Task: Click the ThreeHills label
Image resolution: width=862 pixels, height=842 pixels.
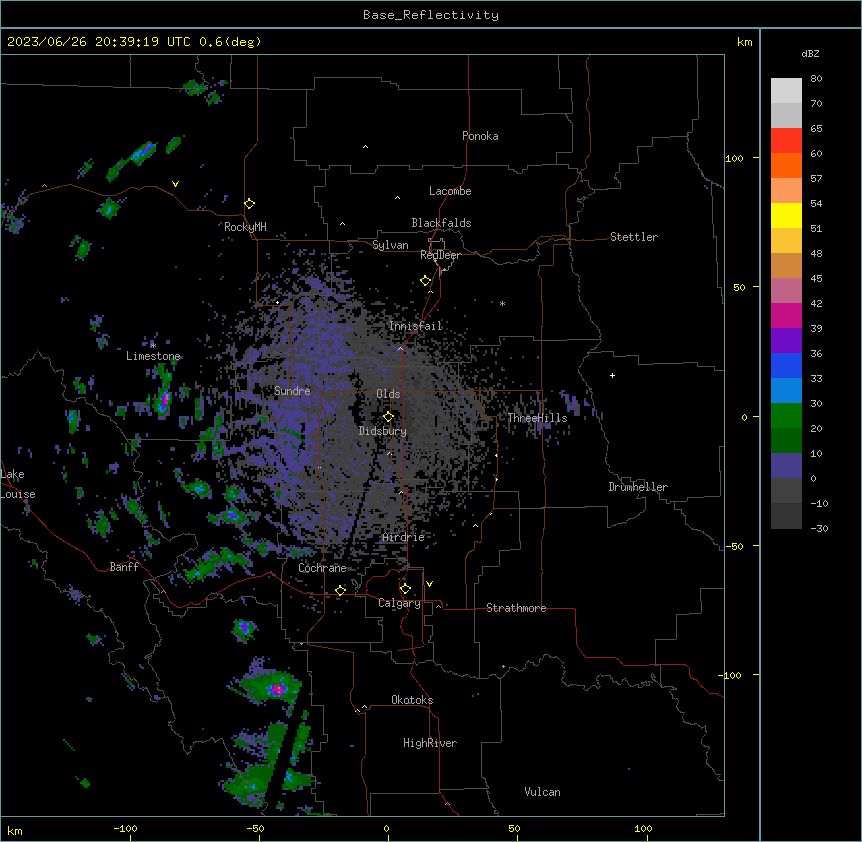Action: [537, 418]
